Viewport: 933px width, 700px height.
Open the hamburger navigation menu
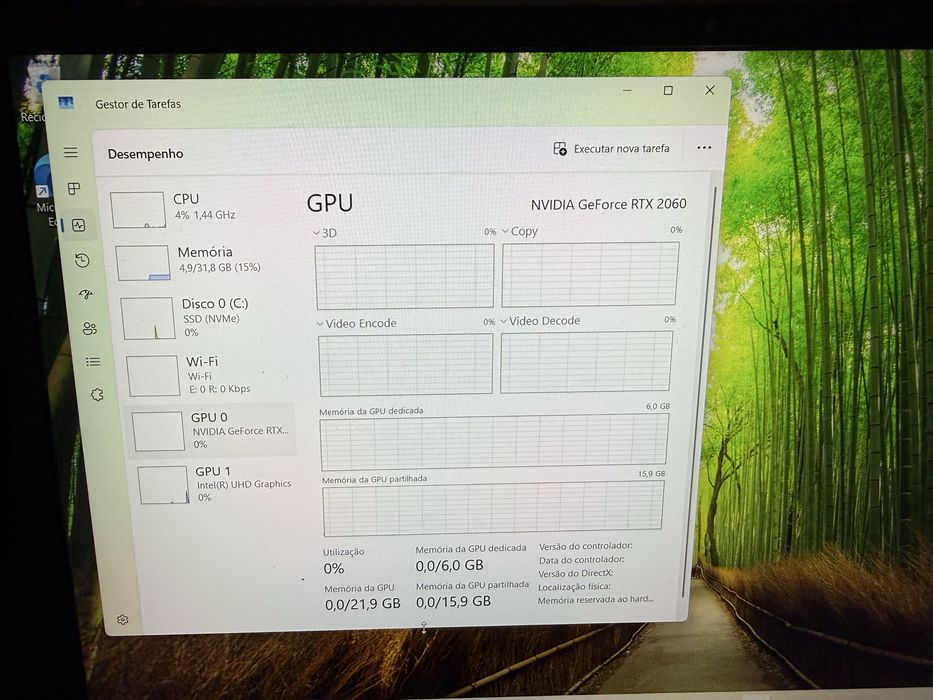coord(71,152)
